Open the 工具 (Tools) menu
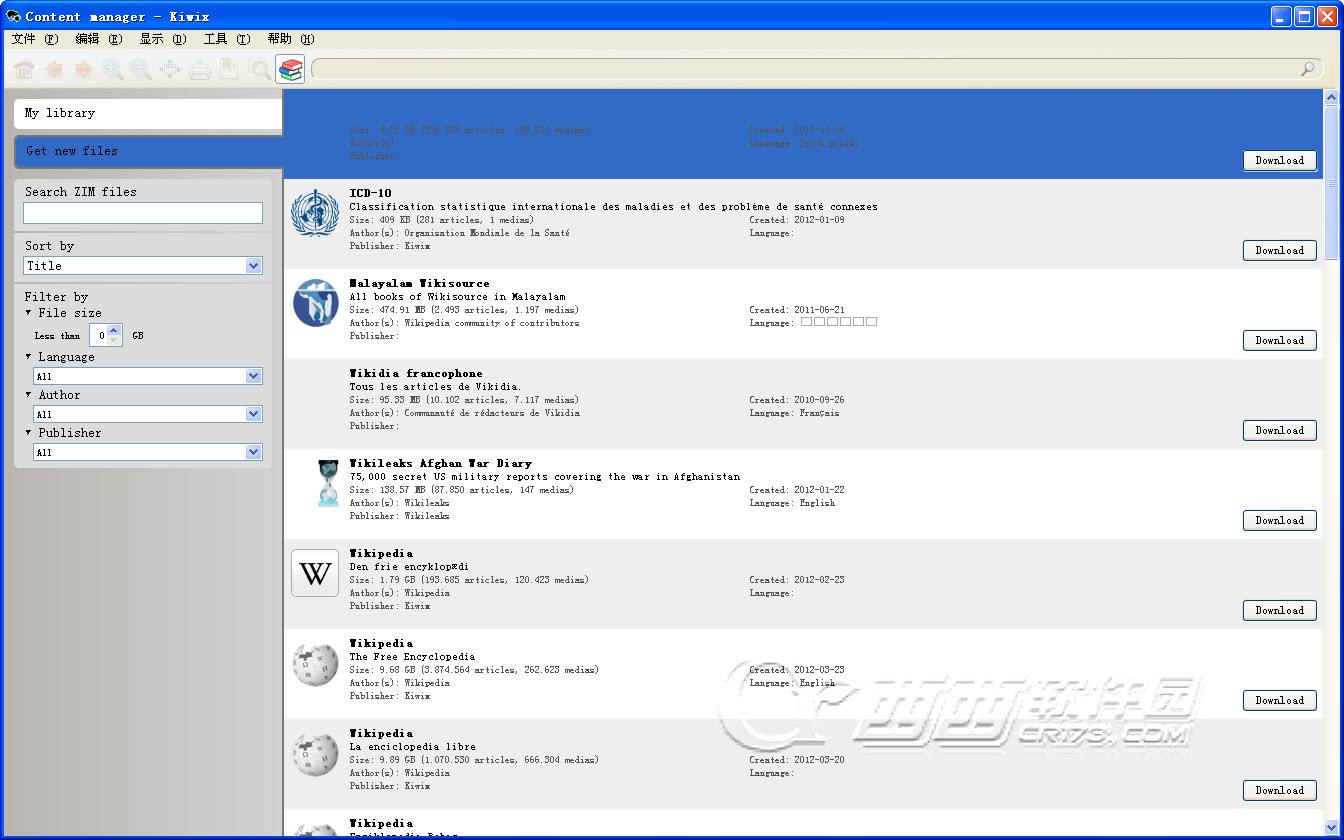Viewport: 1344px width, 840px height. (227, 39)
